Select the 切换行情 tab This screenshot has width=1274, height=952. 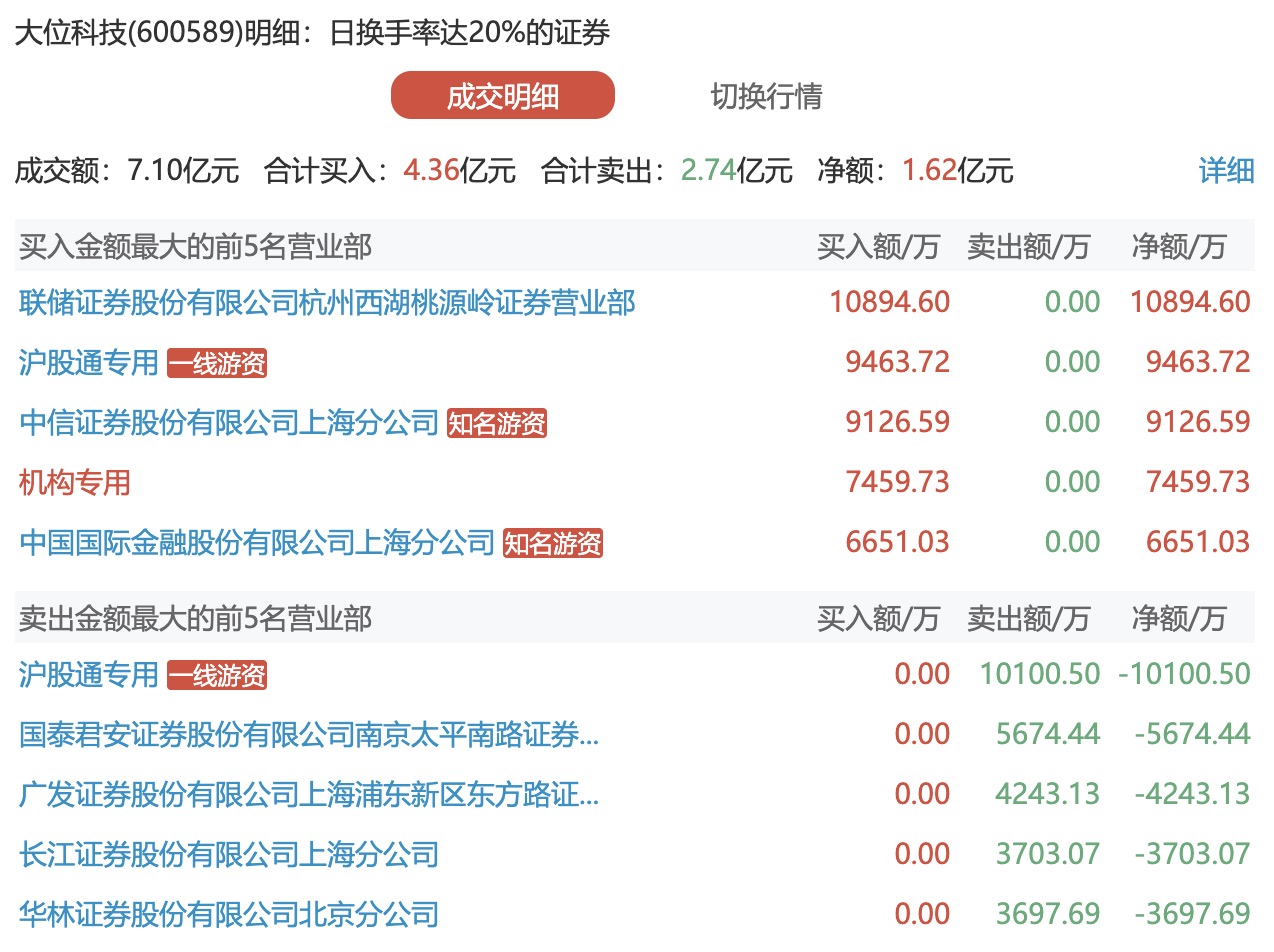coord(766,96)
